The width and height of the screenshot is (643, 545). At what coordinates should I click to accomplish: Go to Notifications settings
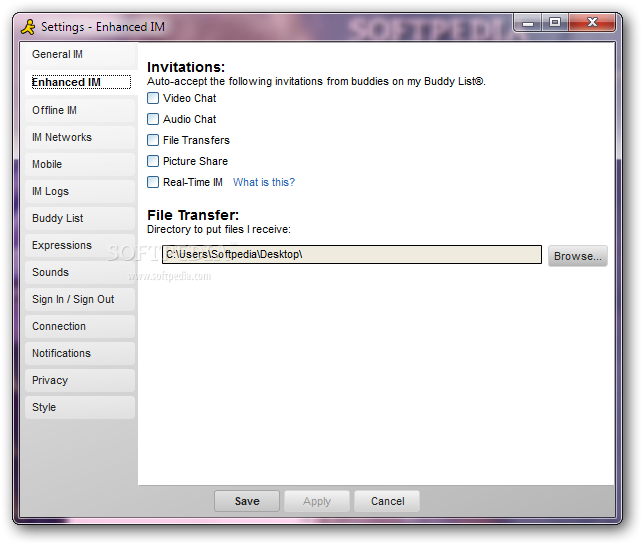pos(80,353)
